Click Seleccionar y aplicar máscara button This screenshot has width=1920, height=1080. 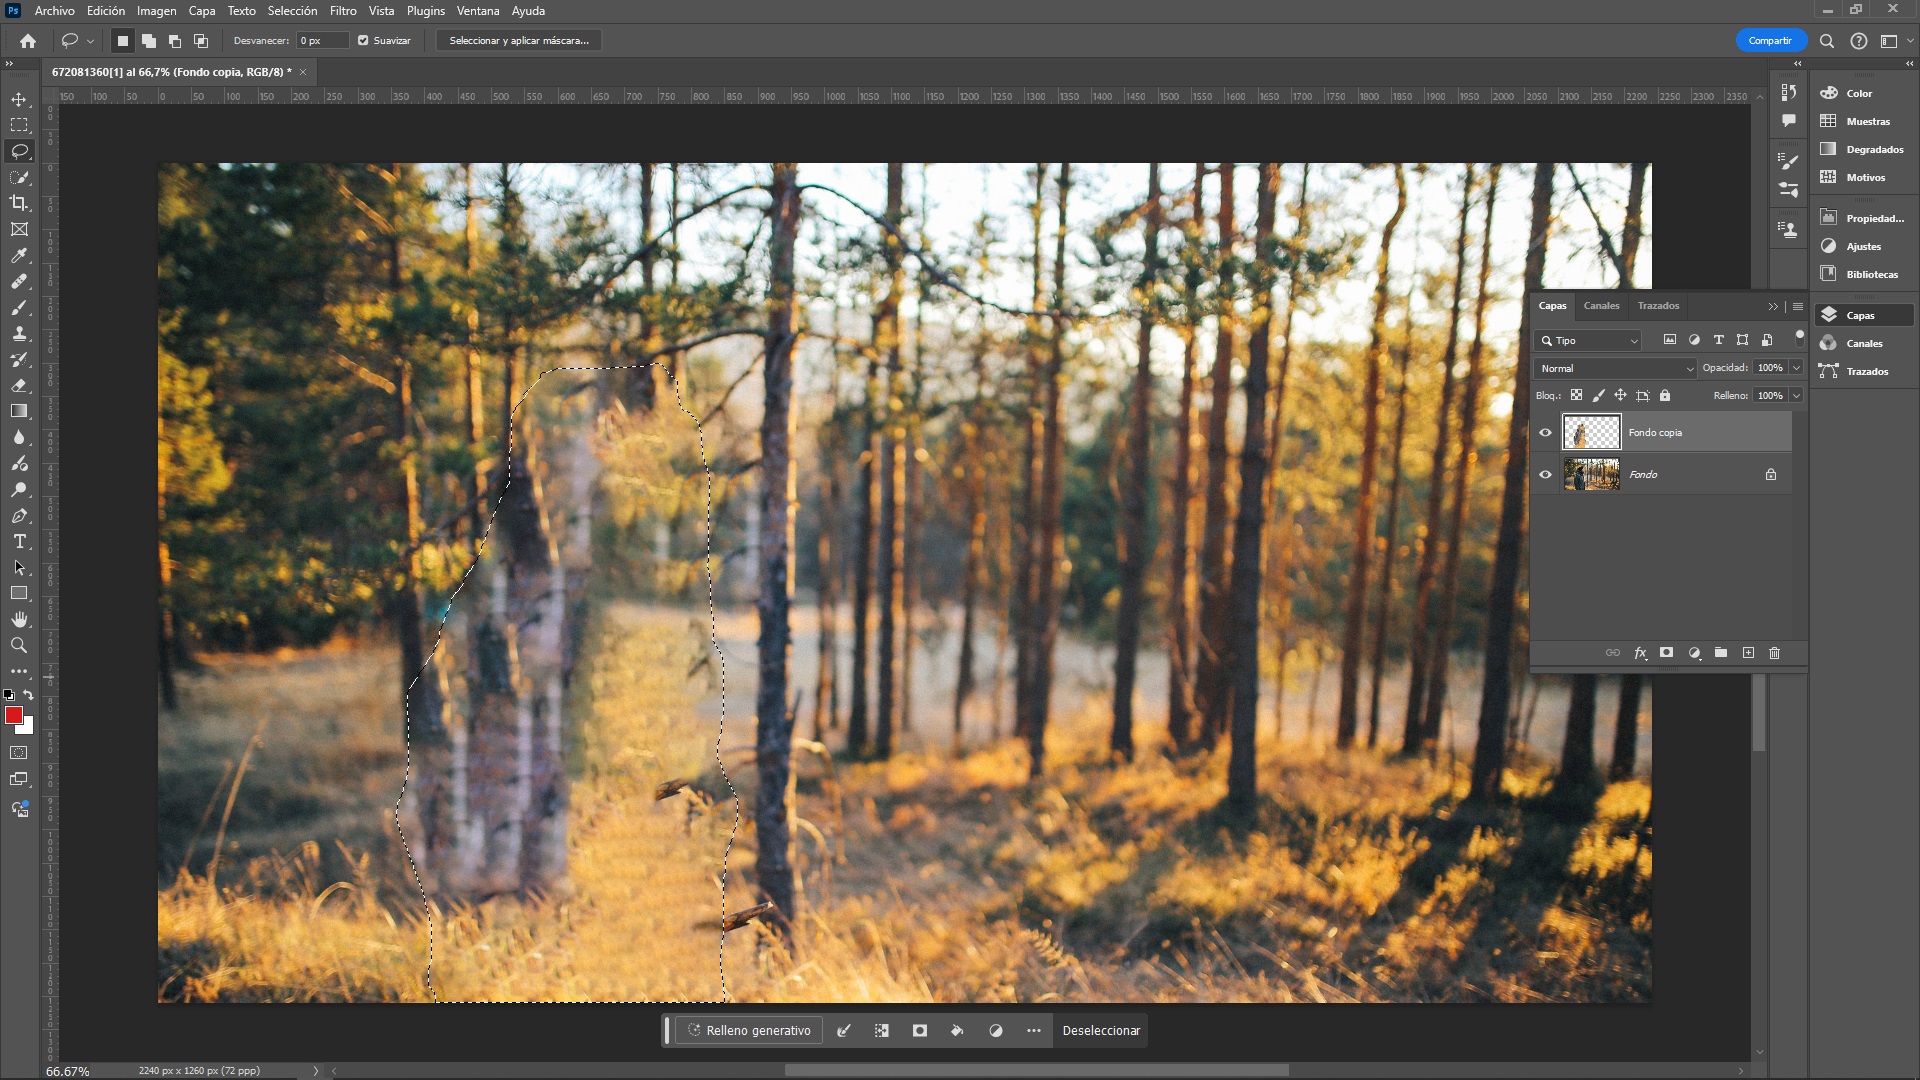(519, 41)
